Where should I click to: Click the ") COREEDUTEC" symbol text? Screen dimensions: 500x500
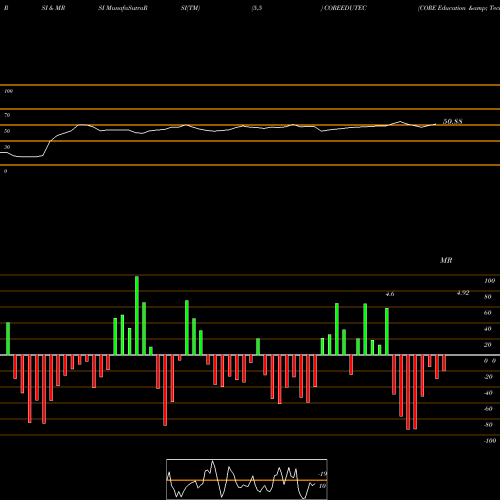344,8
